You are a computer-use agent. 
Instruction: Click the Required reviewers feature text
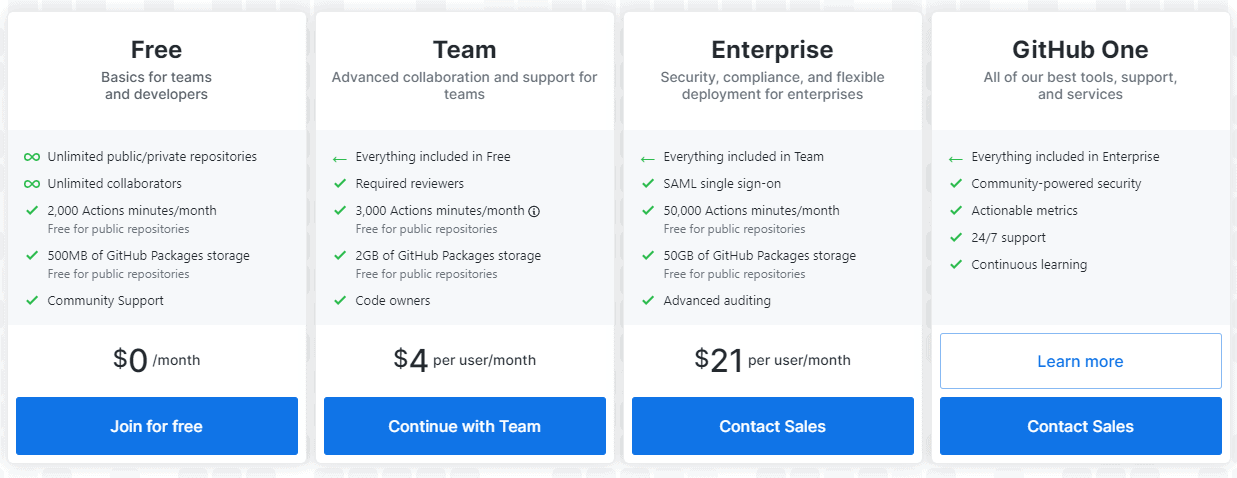[x=409, y=184]
